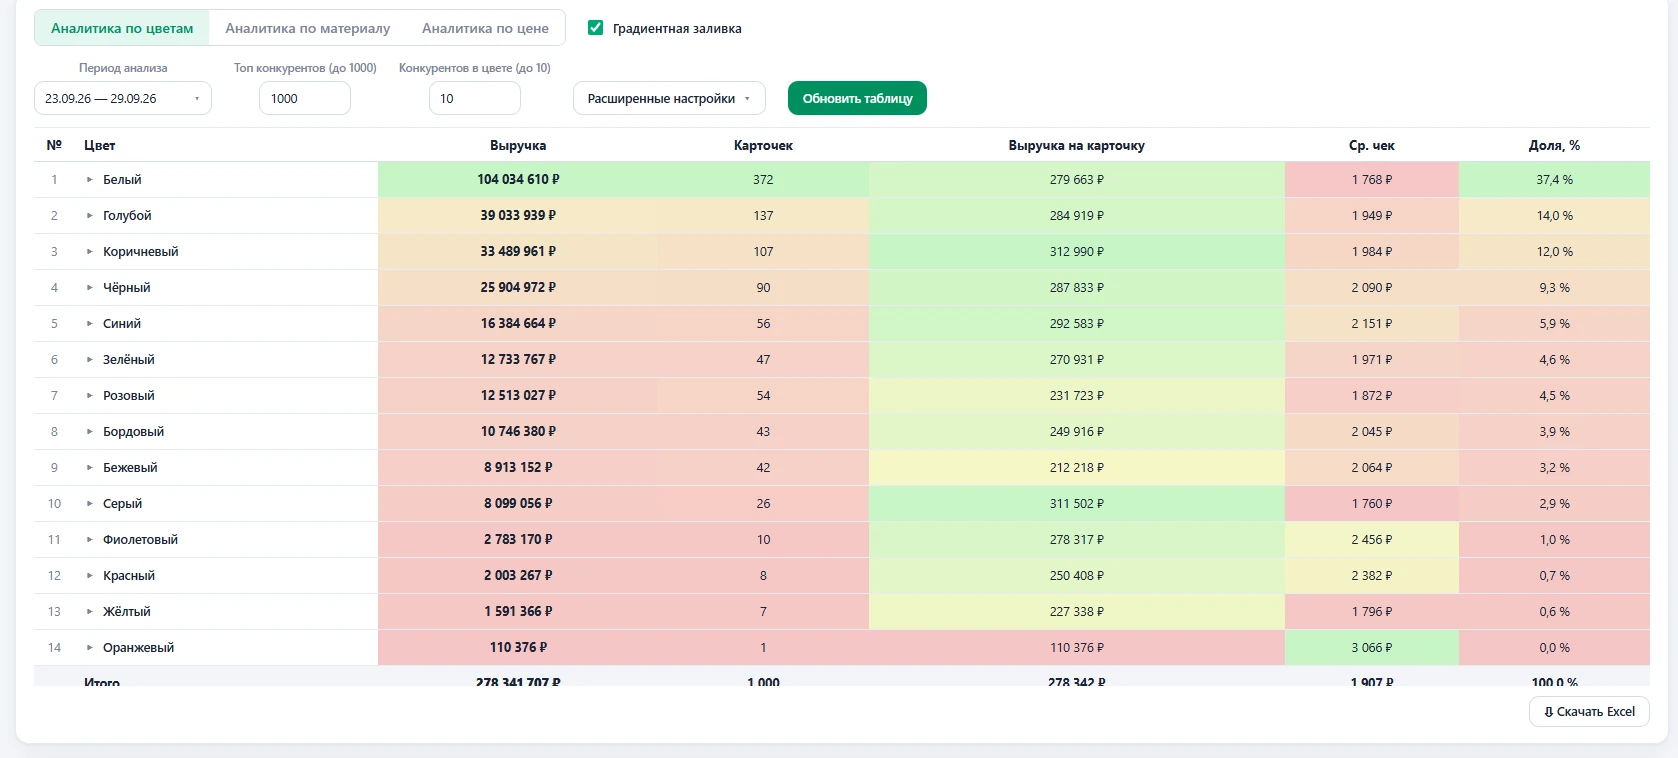Image resolution: width=1678 pixels, height=758 pixels.
Task: Click the Выручка на карточку column header
Action: tap(1076, 145)
